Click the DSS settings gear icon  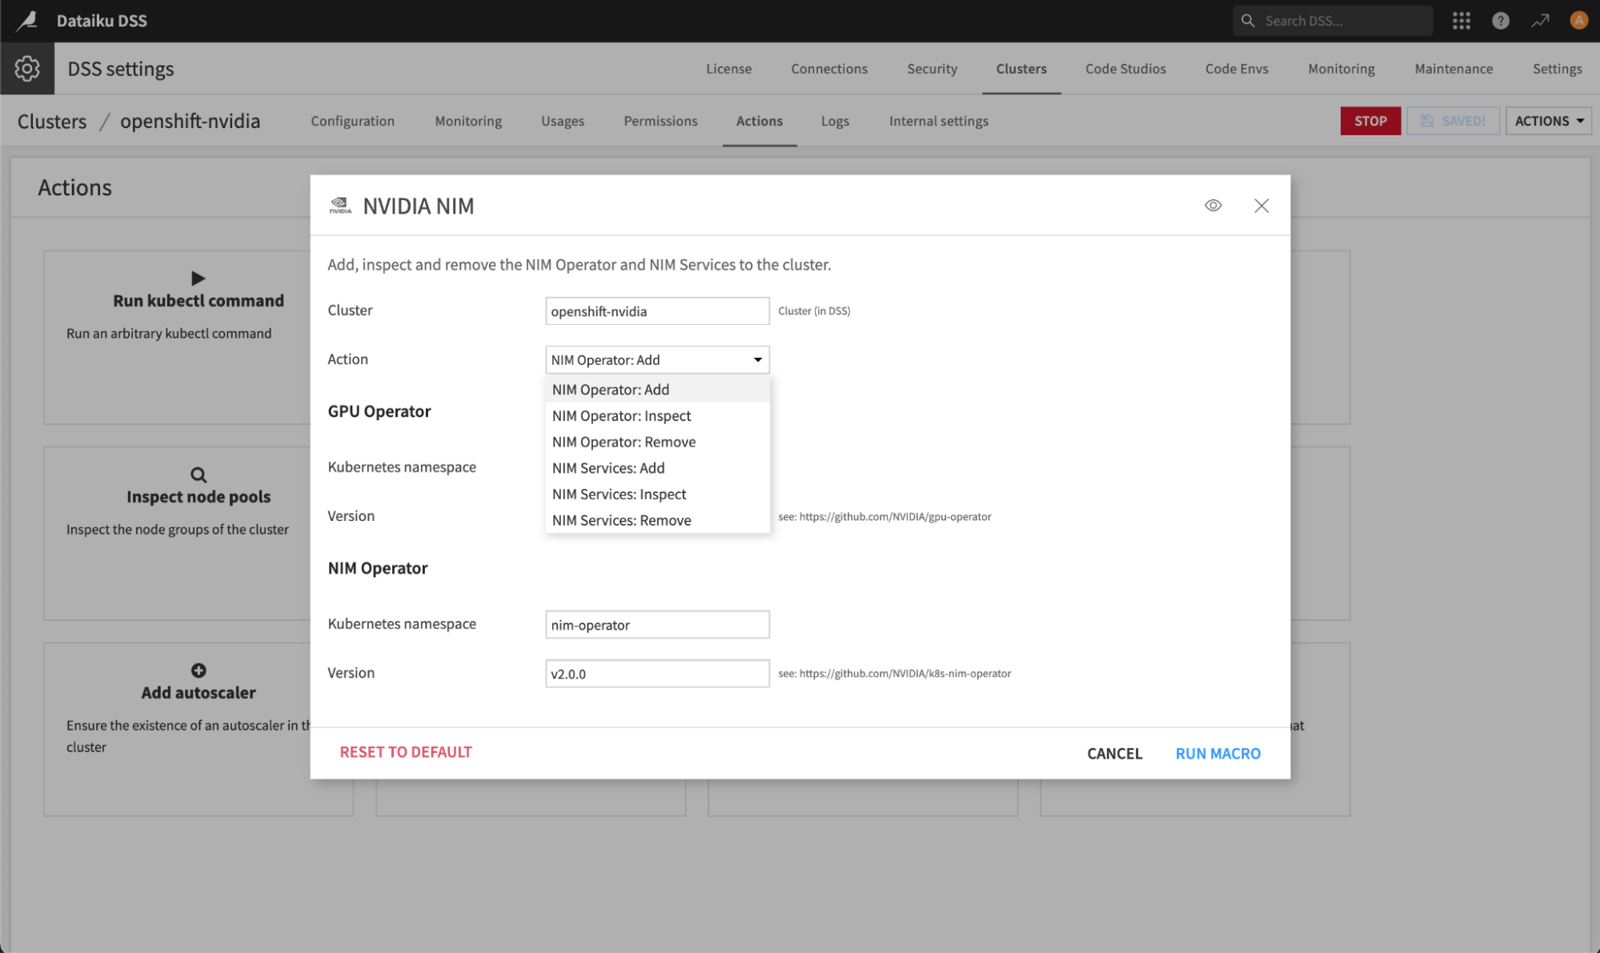pyautogui.click(x=27, y=68)
